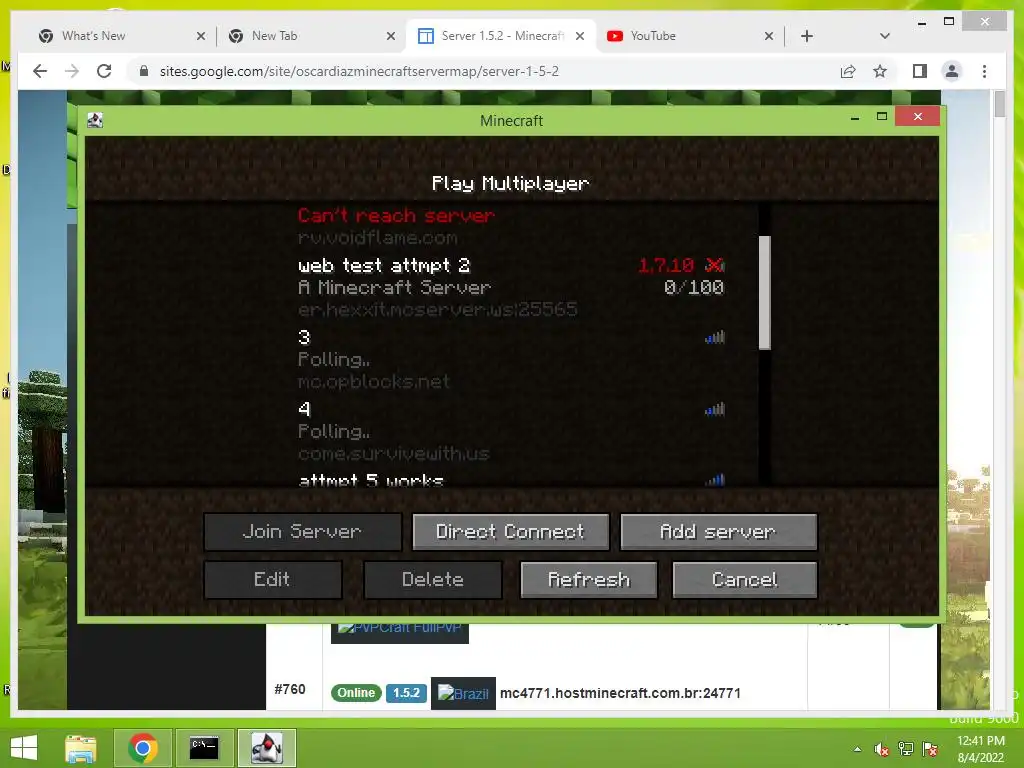Click the Join Server button
This screenshot has width=1024, height=768.
tap(302, 532)
